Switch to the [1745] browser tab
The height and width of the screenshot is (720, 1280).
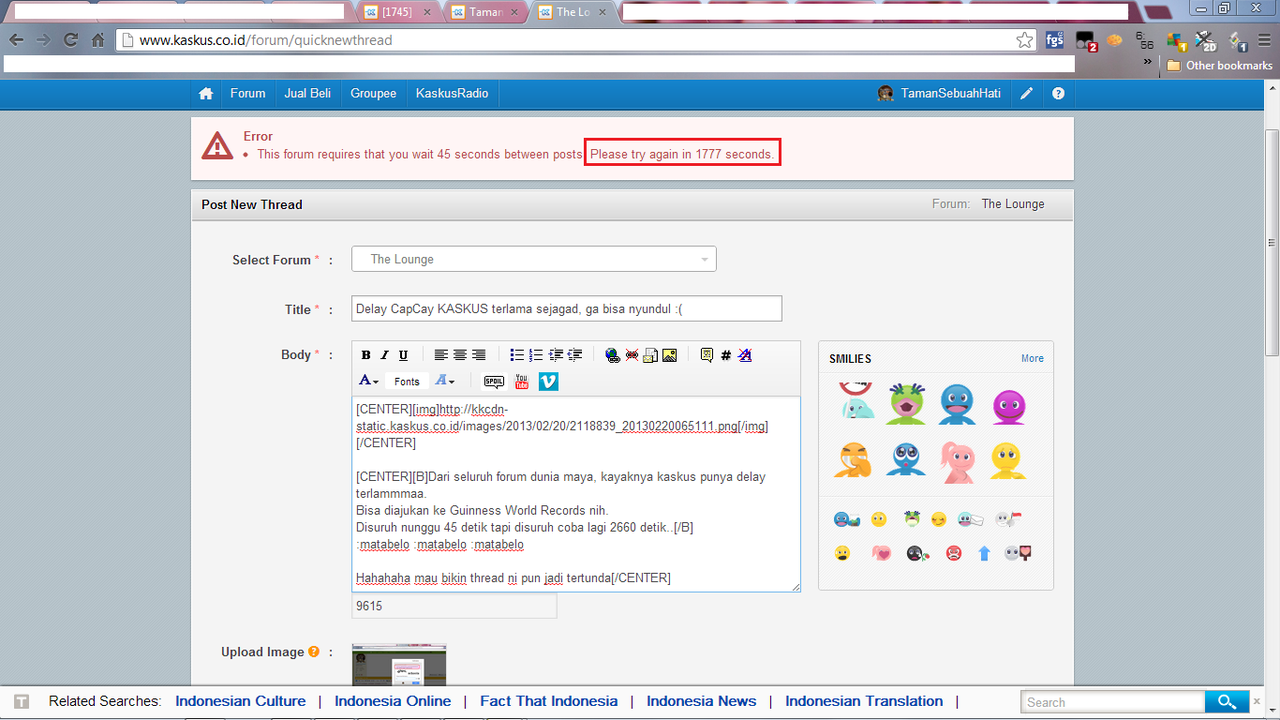399,12
